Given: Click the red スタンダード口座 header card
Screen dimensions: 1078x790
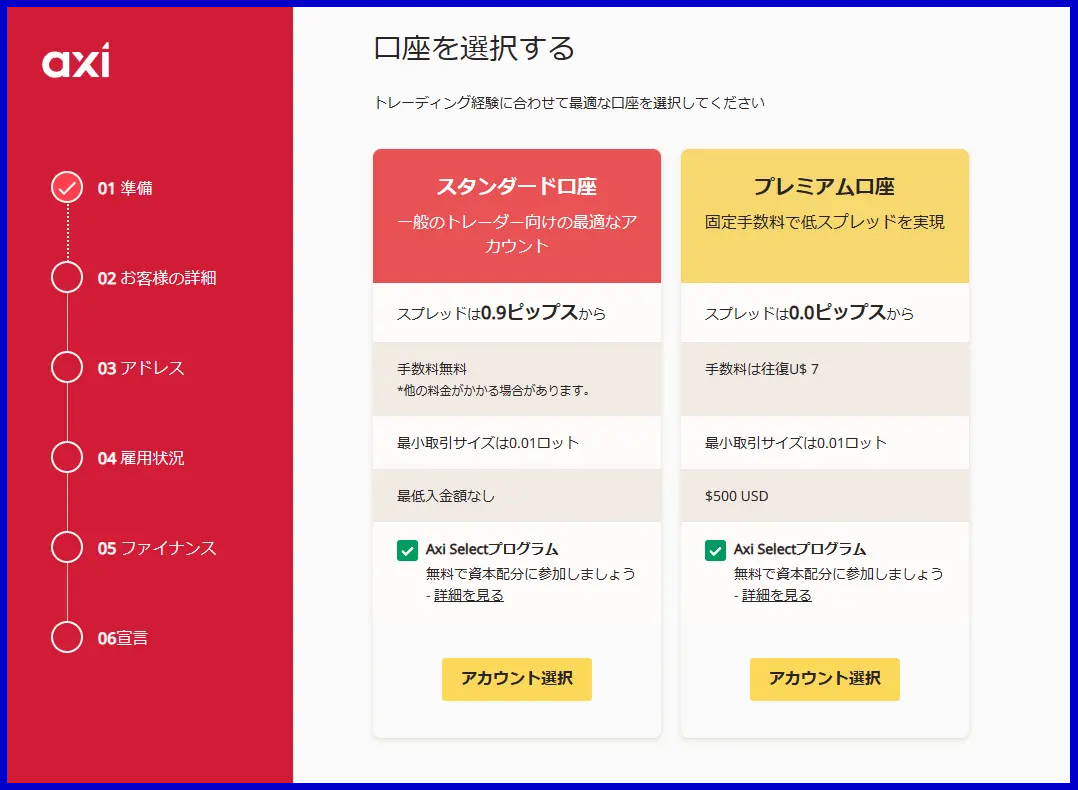Looking at the screenshot, I should coord(516,216).
